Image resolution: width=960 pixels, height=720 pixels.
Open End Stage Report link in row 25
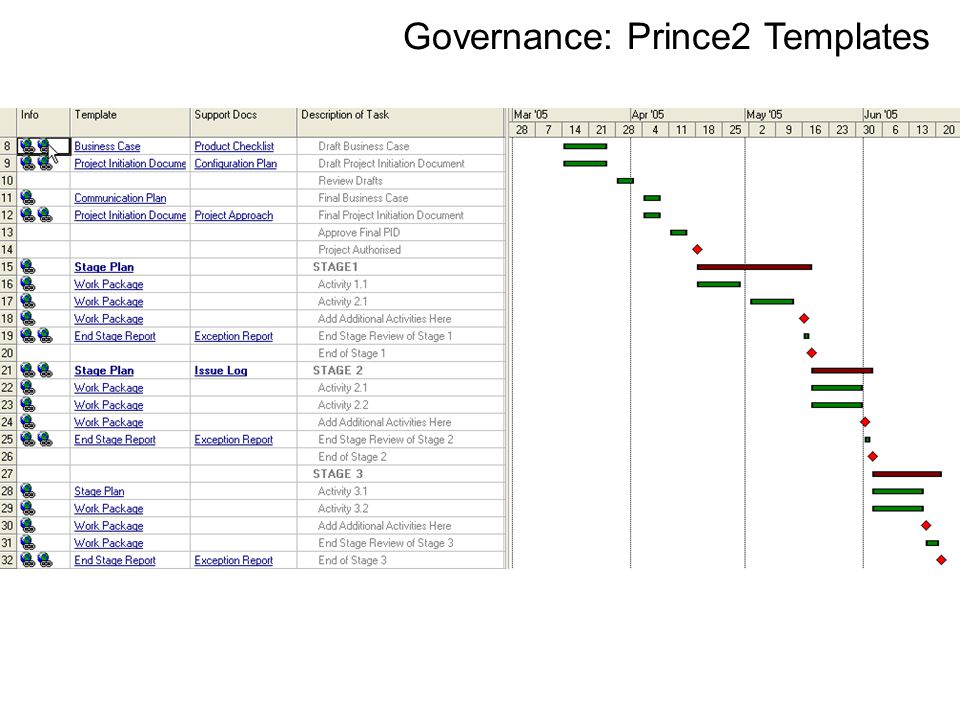114,440
